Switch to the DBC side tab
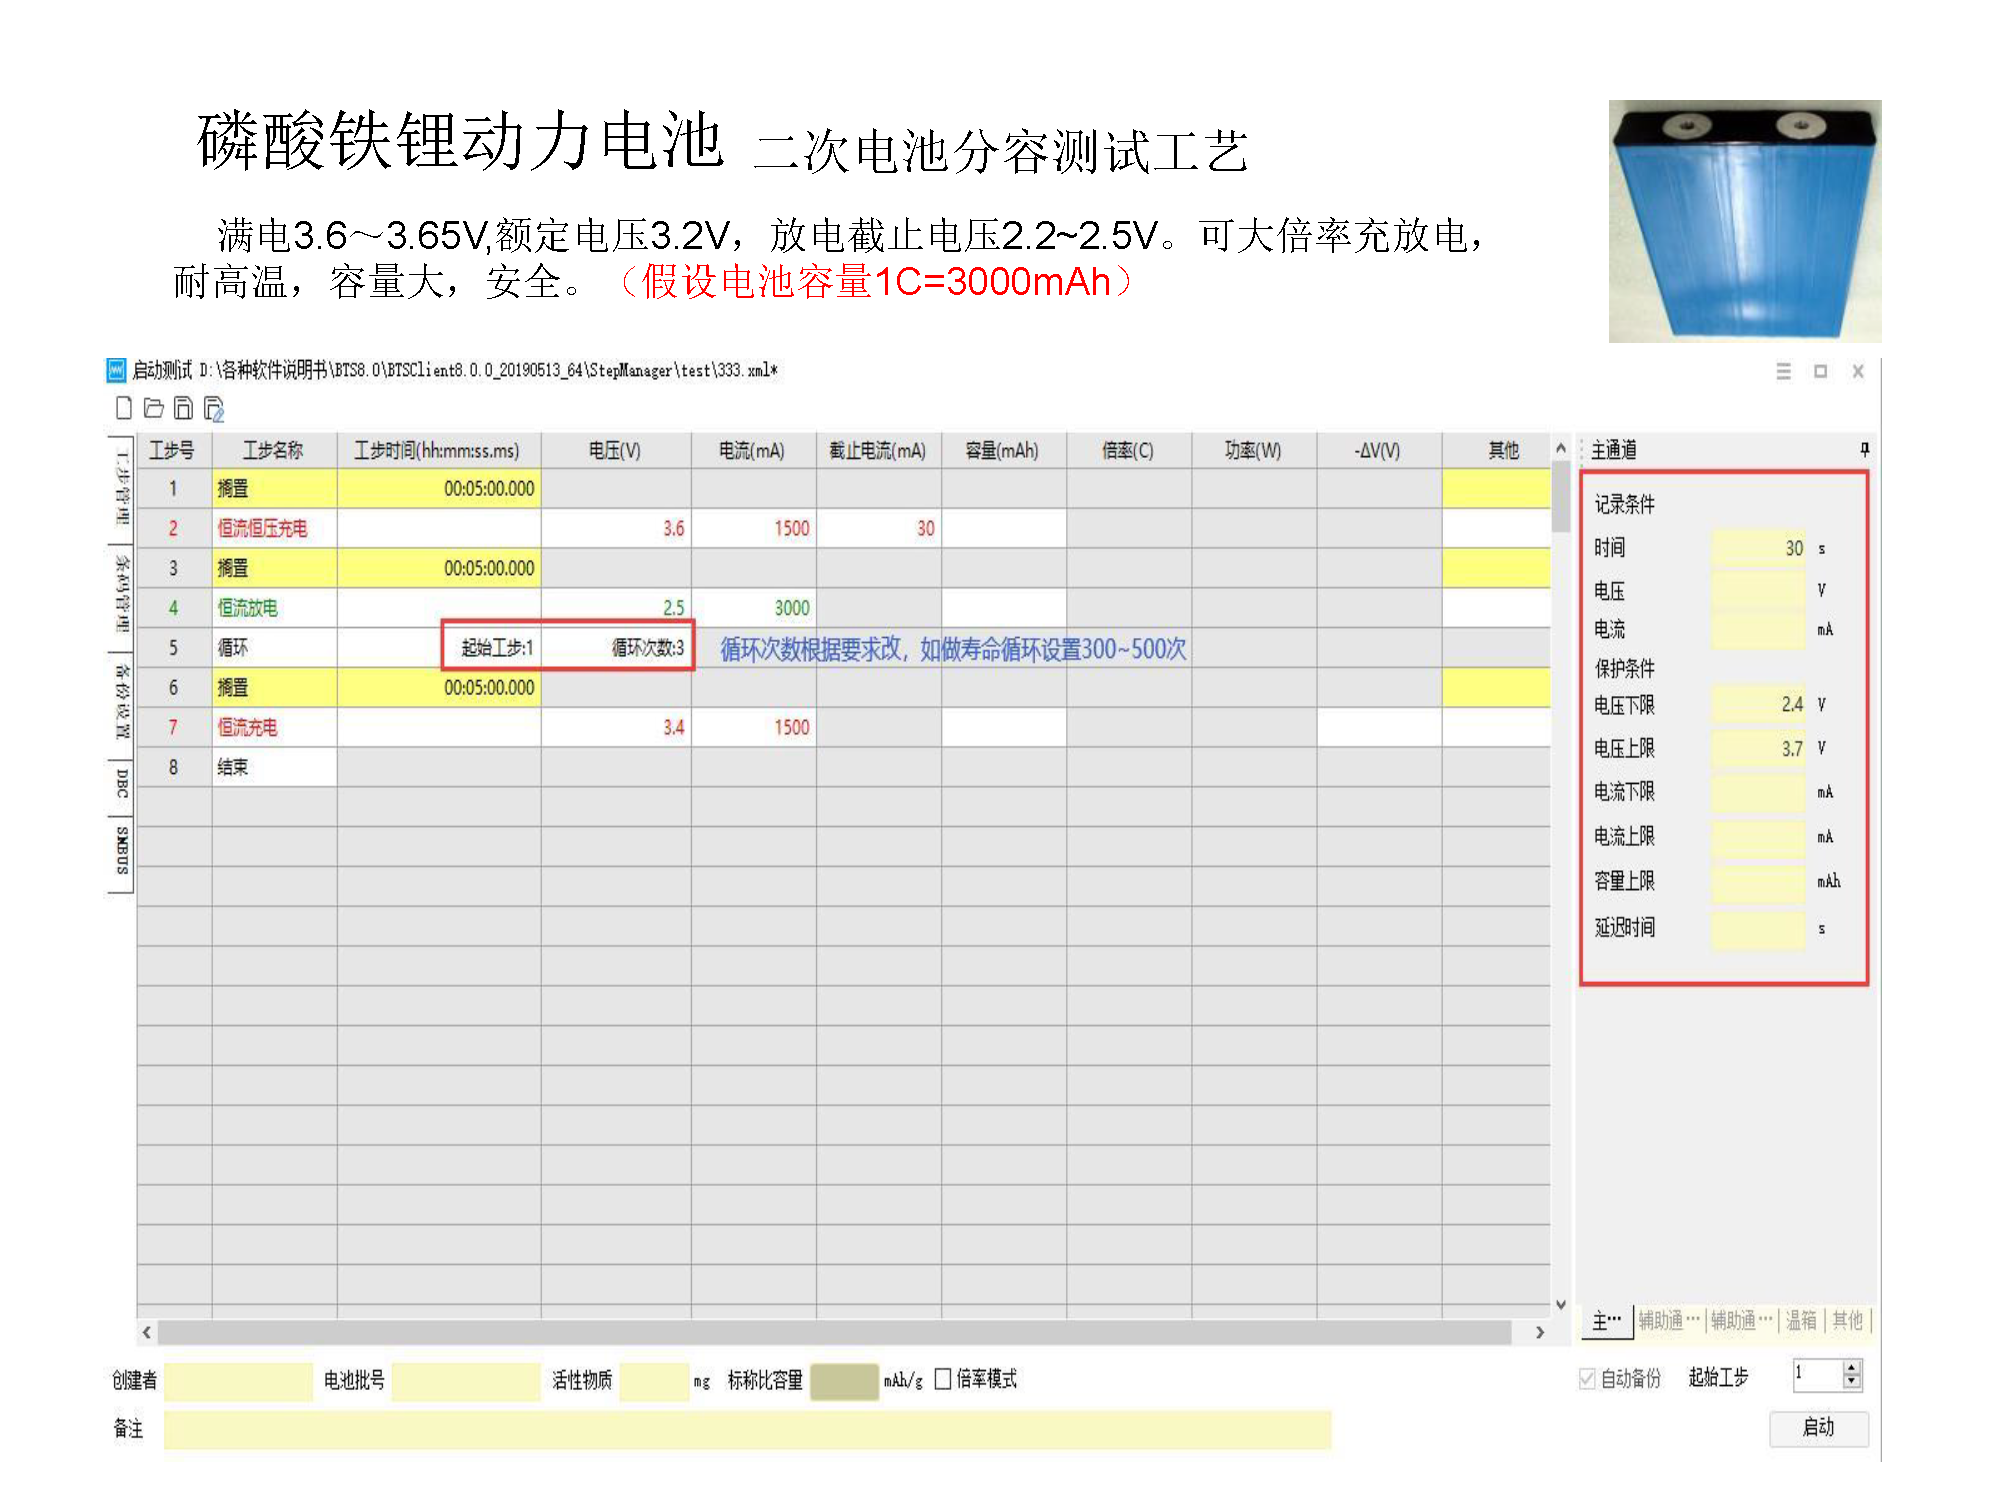Screen dimensions: 2000x1500 click(121, 786)
